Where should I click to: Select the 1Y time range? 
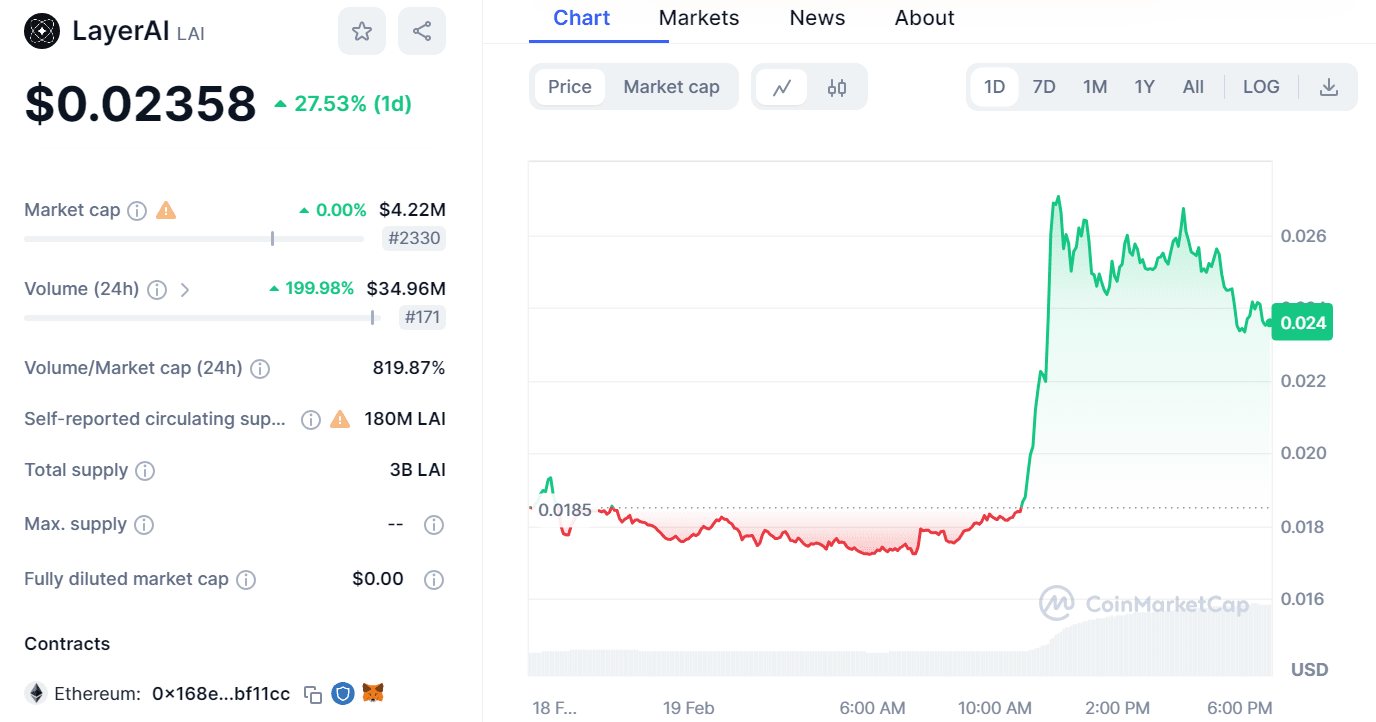click(1144, 87)
